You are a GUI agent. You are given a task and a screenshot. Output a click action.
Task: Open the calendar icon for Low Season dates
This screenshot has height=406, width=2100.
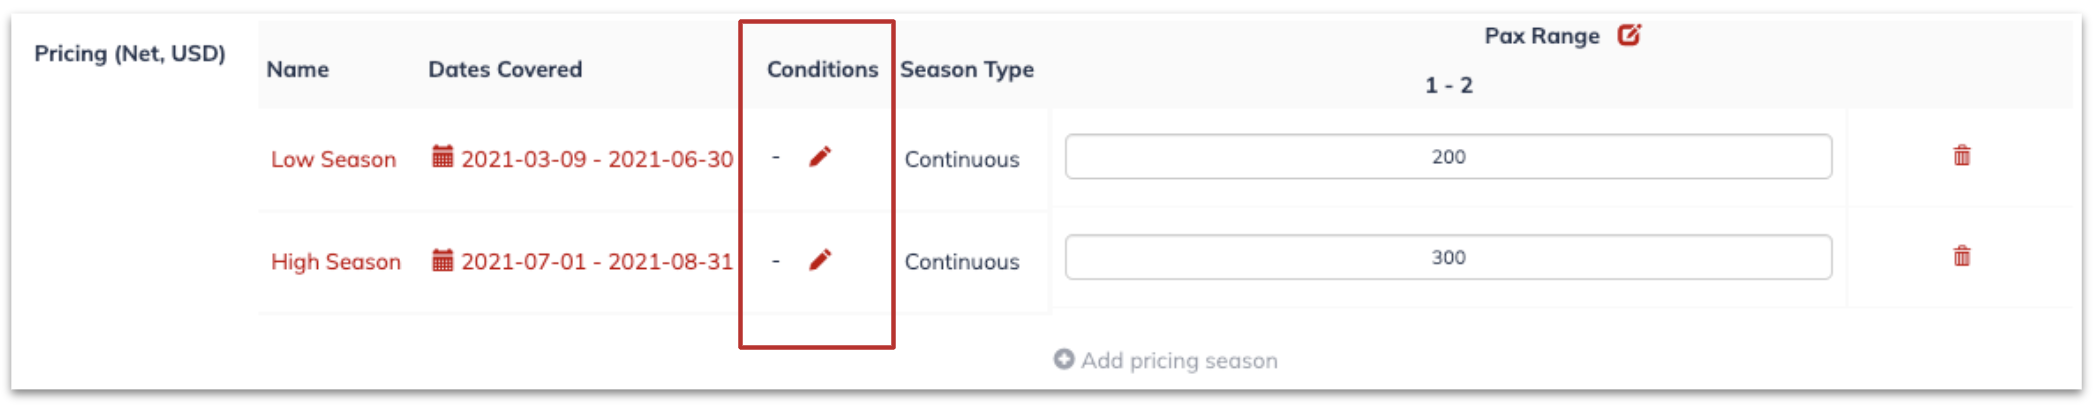point(442,156)
